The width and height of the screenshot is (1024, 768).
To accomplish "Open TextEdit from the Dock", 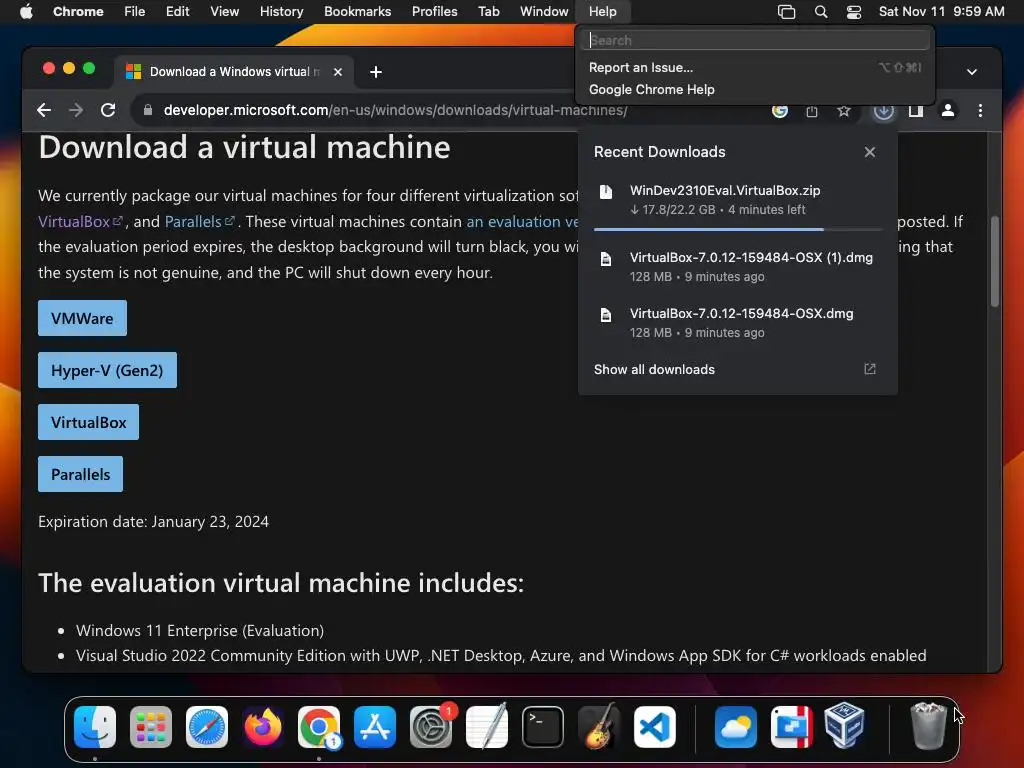I will [x=487, y=727].
